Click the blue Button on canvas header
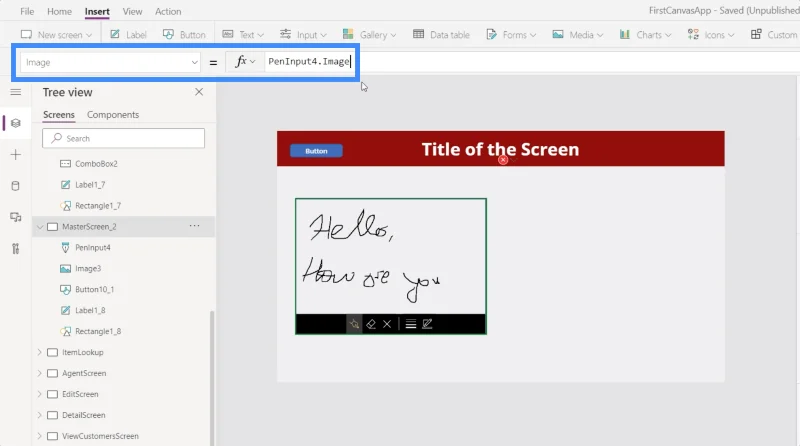Viewport: 800px width, 446px height. [316, 151]
